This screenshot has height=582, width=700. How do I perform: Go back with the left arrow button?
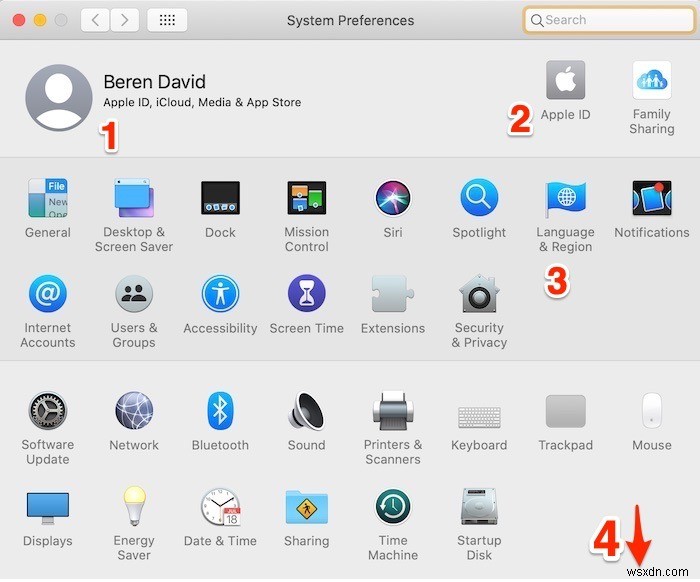point(95,20)
